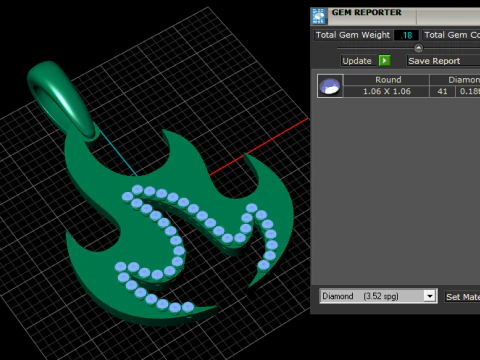Open the Diamond (3.52 spg) material dropdown
This screenshot has height=360, width=480.
(x=430, y=296)
